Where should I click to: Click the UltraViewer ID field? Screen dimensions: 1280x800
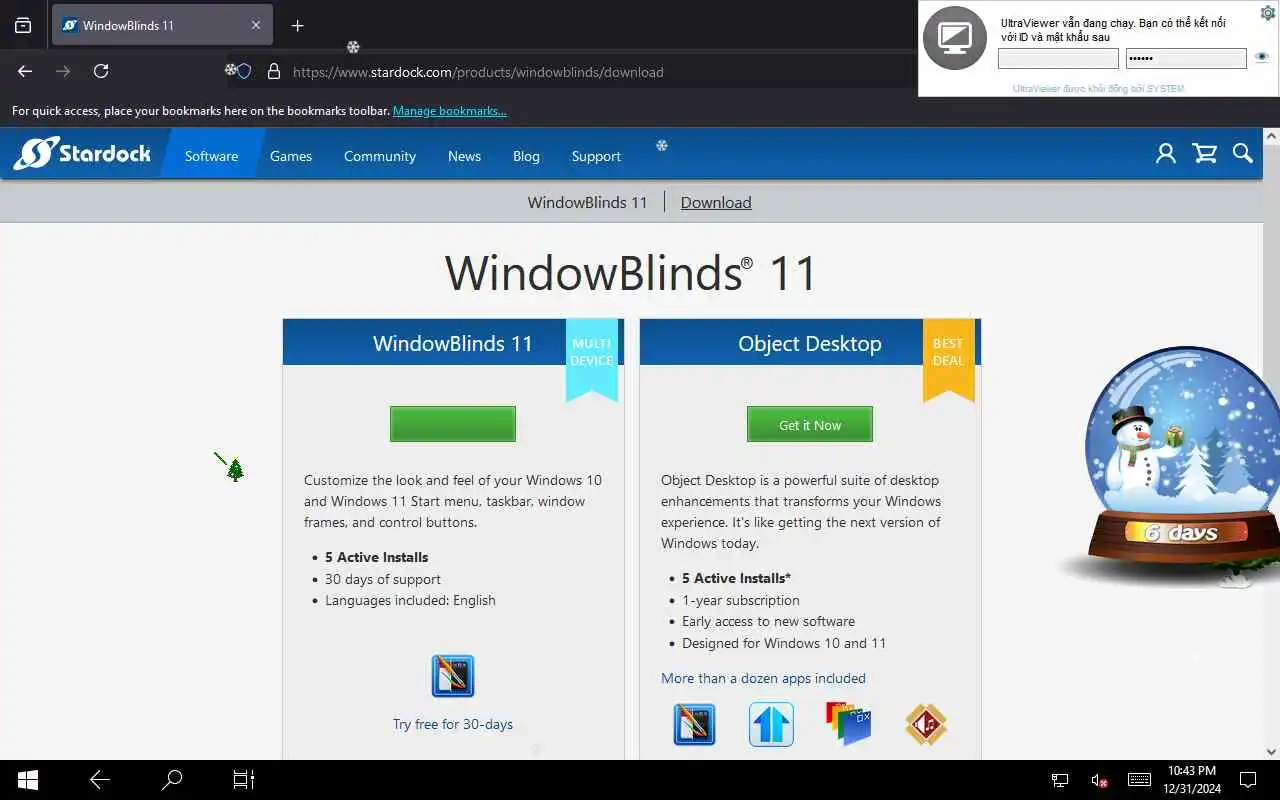1058,59
